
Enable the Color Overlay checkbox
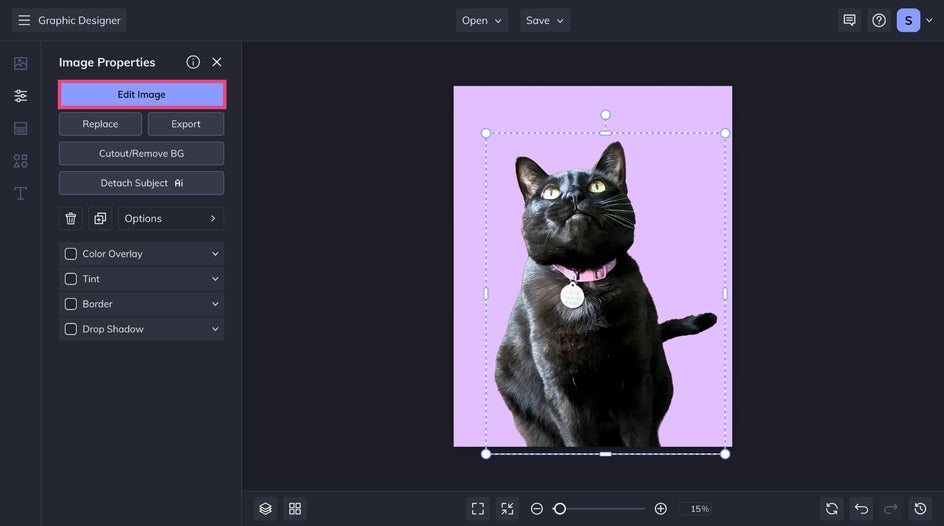70,254
